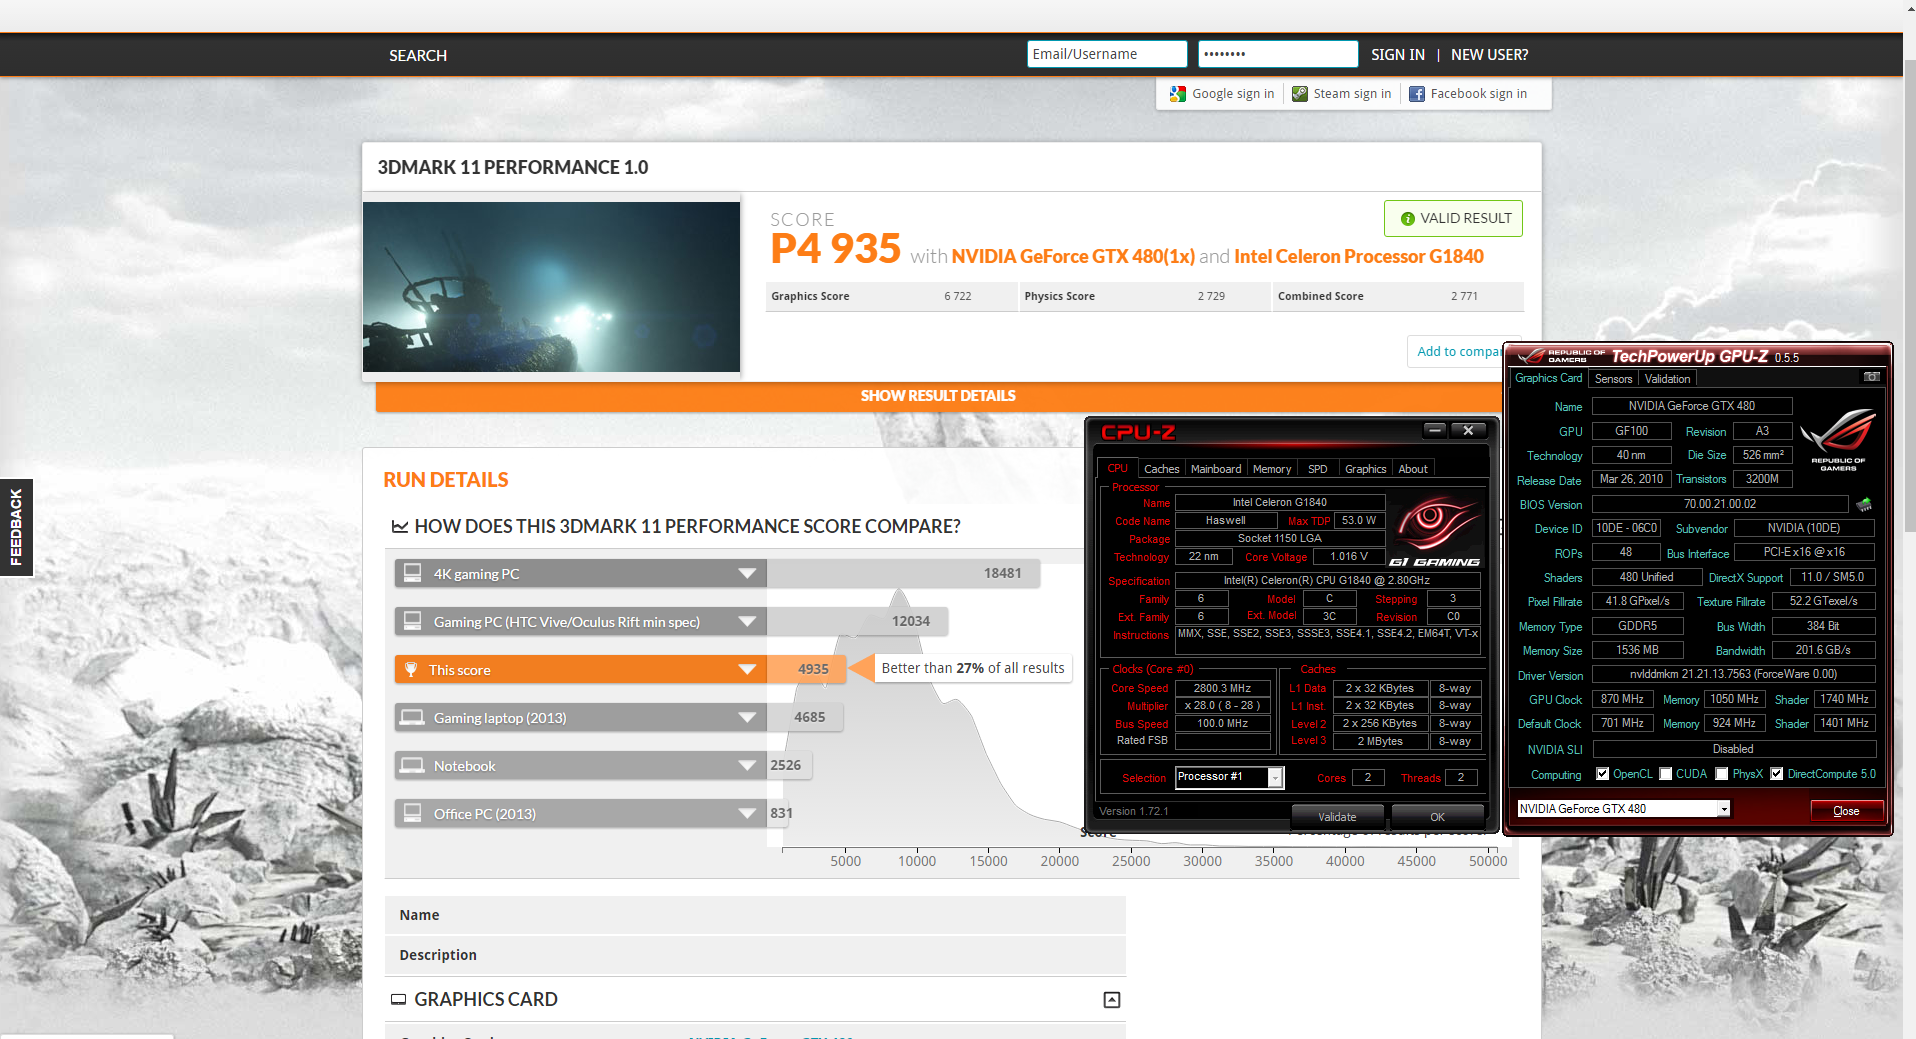Viewport: 1916px width, 1039px height.
Task: Click the Republic of Gamers logo in GPU-Z
Action: coord(1838,438)
